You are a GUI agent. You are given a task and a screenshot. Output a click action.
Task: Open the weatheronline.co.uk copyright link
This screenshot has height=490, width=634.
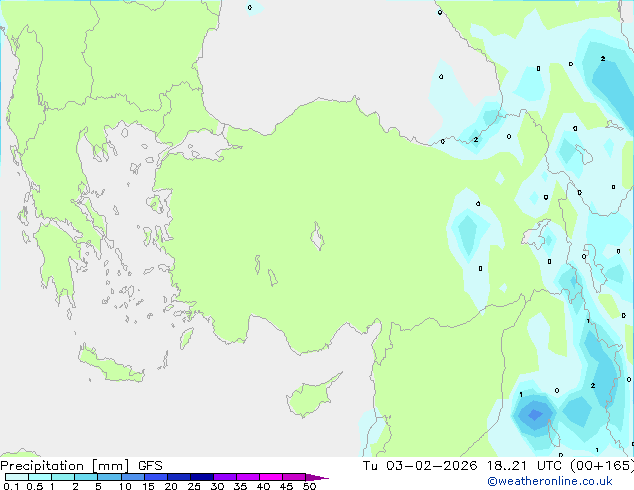pyautogui.click(x=550, y=481)
